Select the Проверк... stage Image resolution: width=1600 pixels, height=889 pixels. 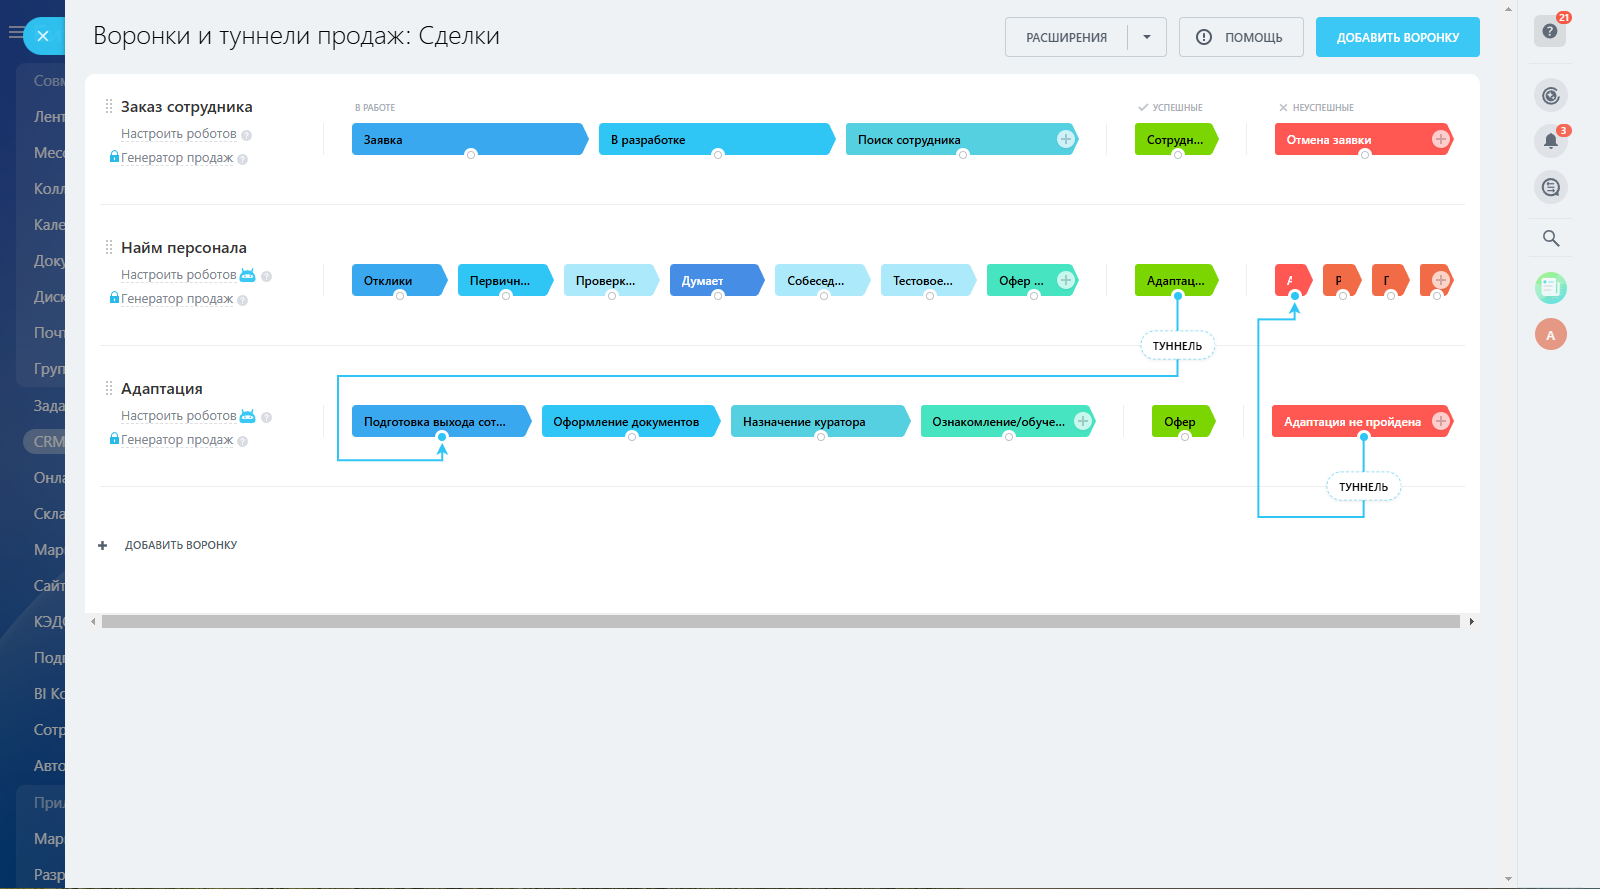pyautogui.click(x=611, y=280)
